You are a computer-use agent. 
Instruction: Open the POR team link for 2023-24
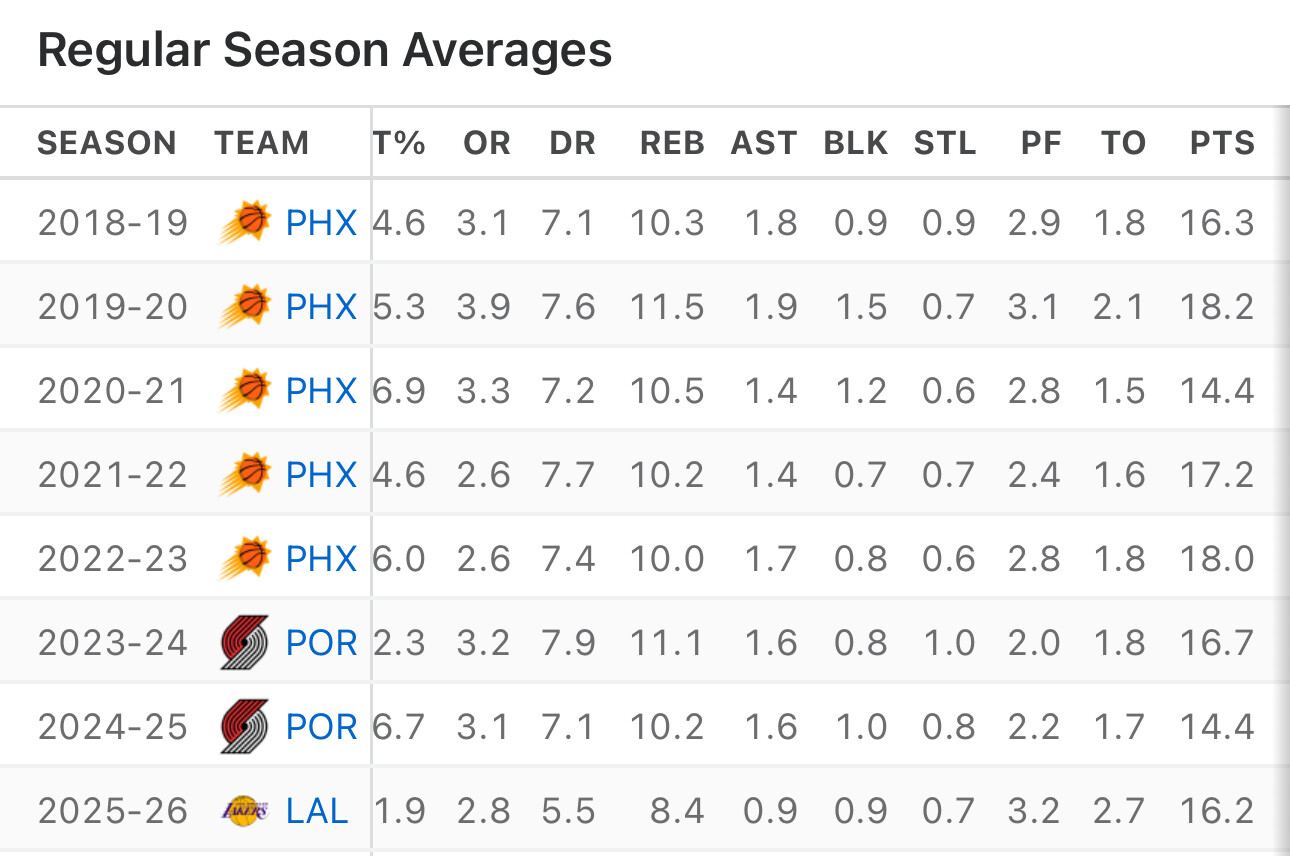[321, 642]
